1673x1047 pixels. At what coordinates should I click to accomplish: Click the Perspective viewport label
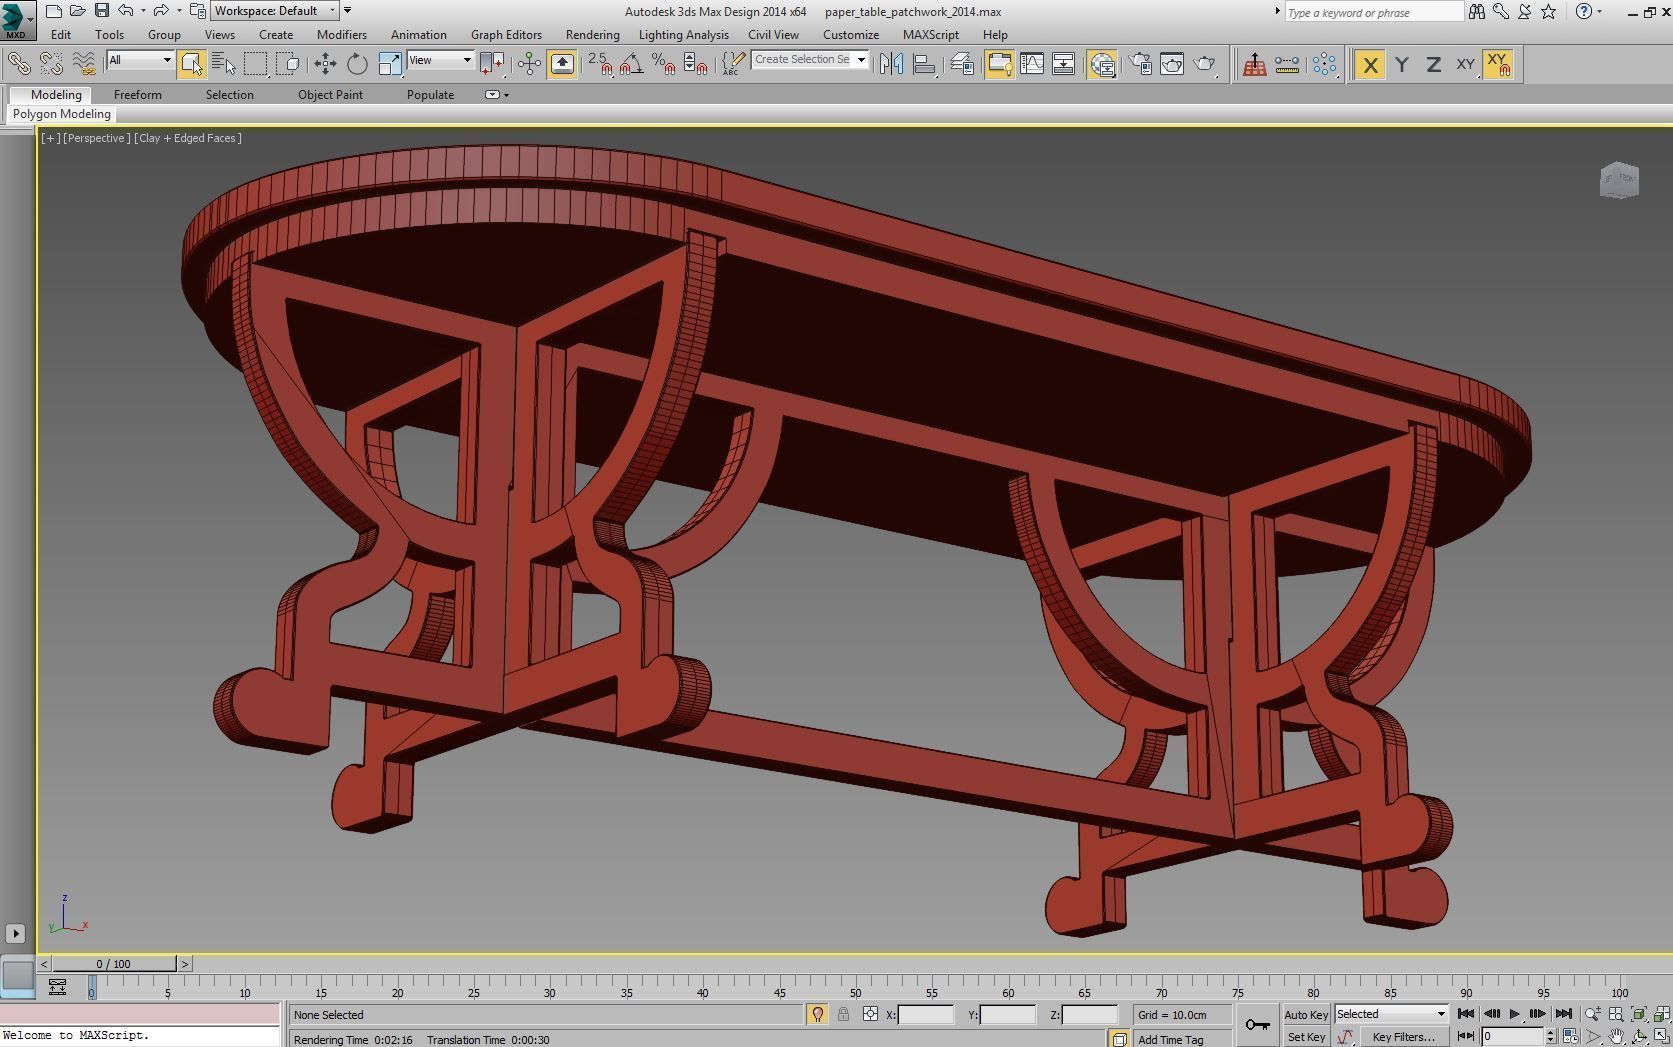(x=96, y=138)
